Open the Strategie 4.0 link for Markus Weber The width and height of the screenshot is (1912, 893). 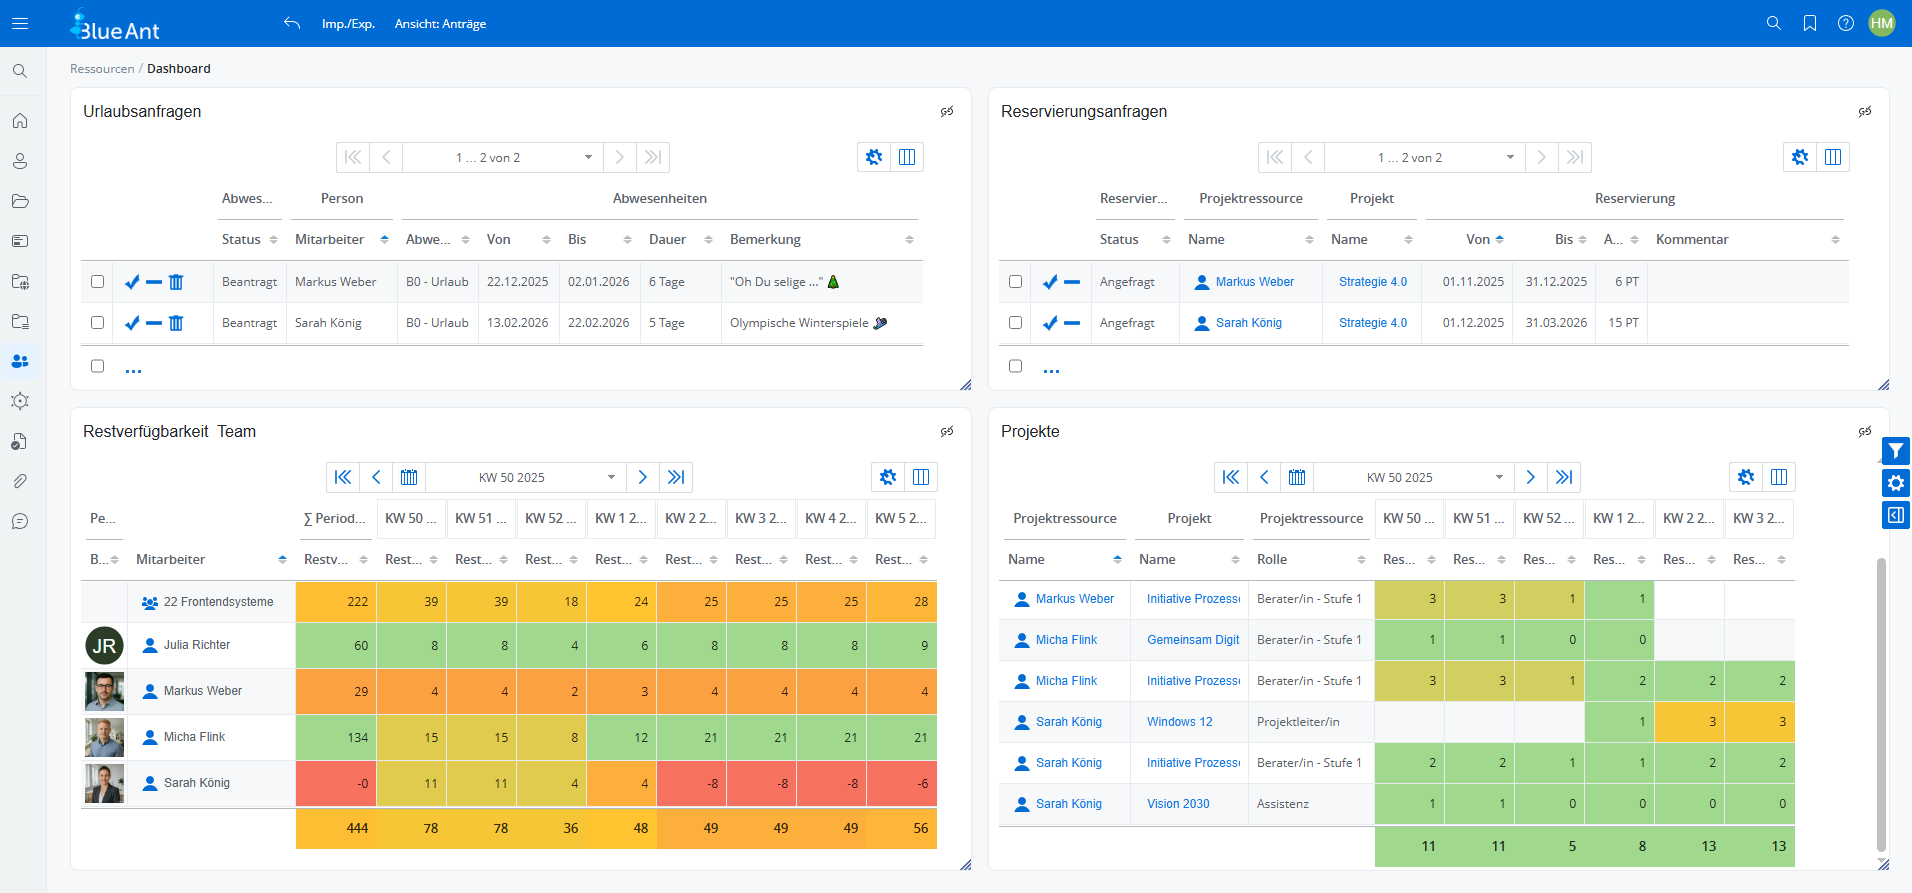[1372, 282]
